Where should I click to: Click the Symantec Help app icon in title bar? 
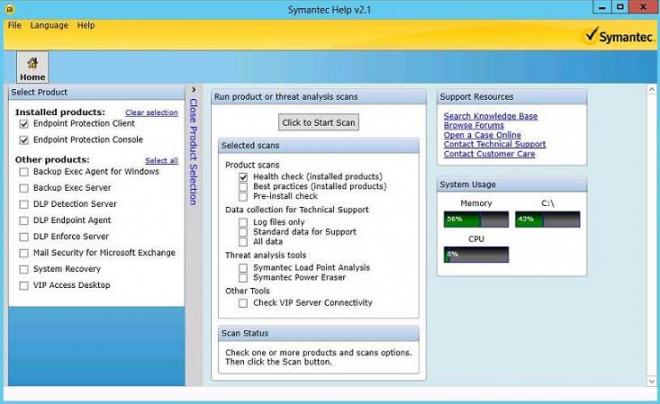9,8
